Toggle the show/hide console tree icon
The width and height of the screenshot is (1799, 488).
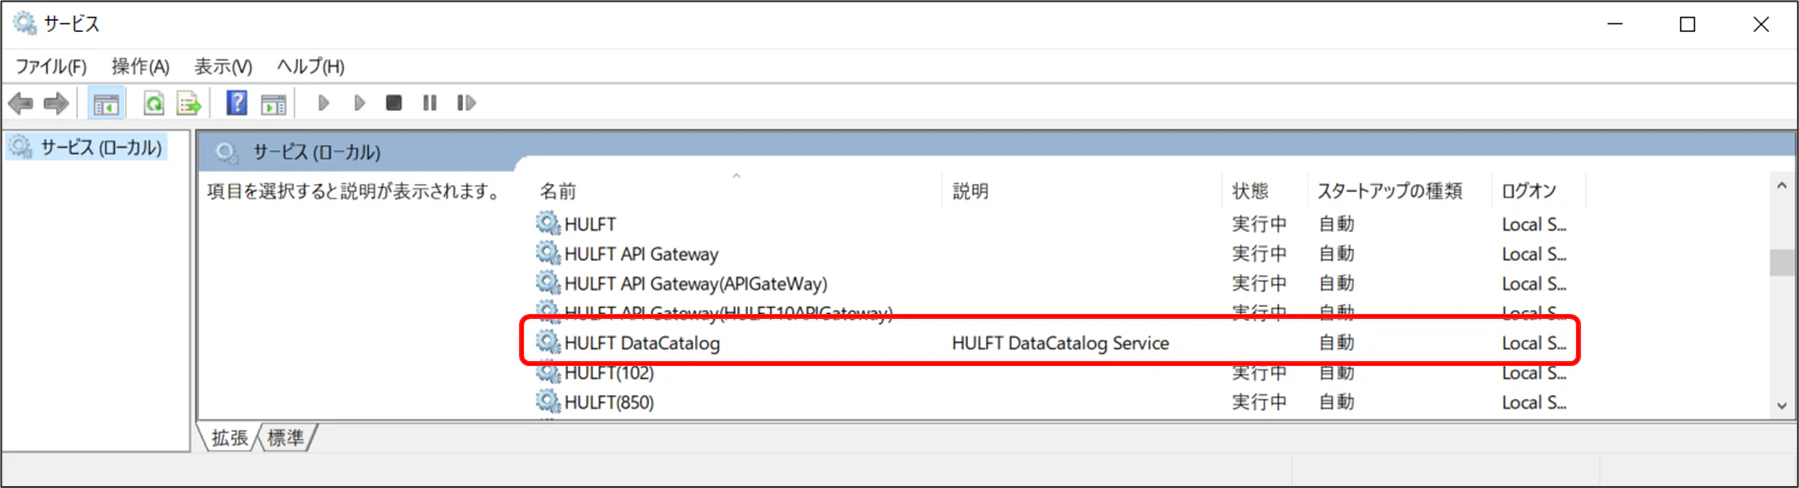[x=105, y=103]
